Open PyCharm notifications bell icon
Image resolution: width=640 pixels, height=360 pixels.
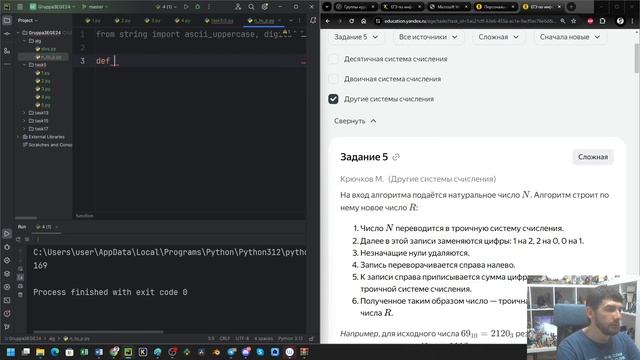[313, 20]
